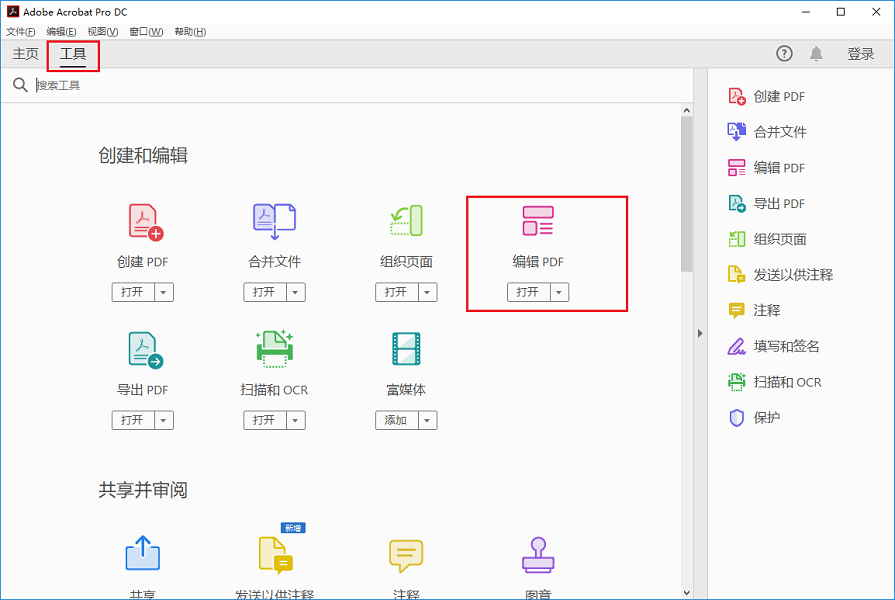Select 导出 PDF in right sidebar
Screen dimensions: 895x600
pyautogui.click(x=767, y=203)
